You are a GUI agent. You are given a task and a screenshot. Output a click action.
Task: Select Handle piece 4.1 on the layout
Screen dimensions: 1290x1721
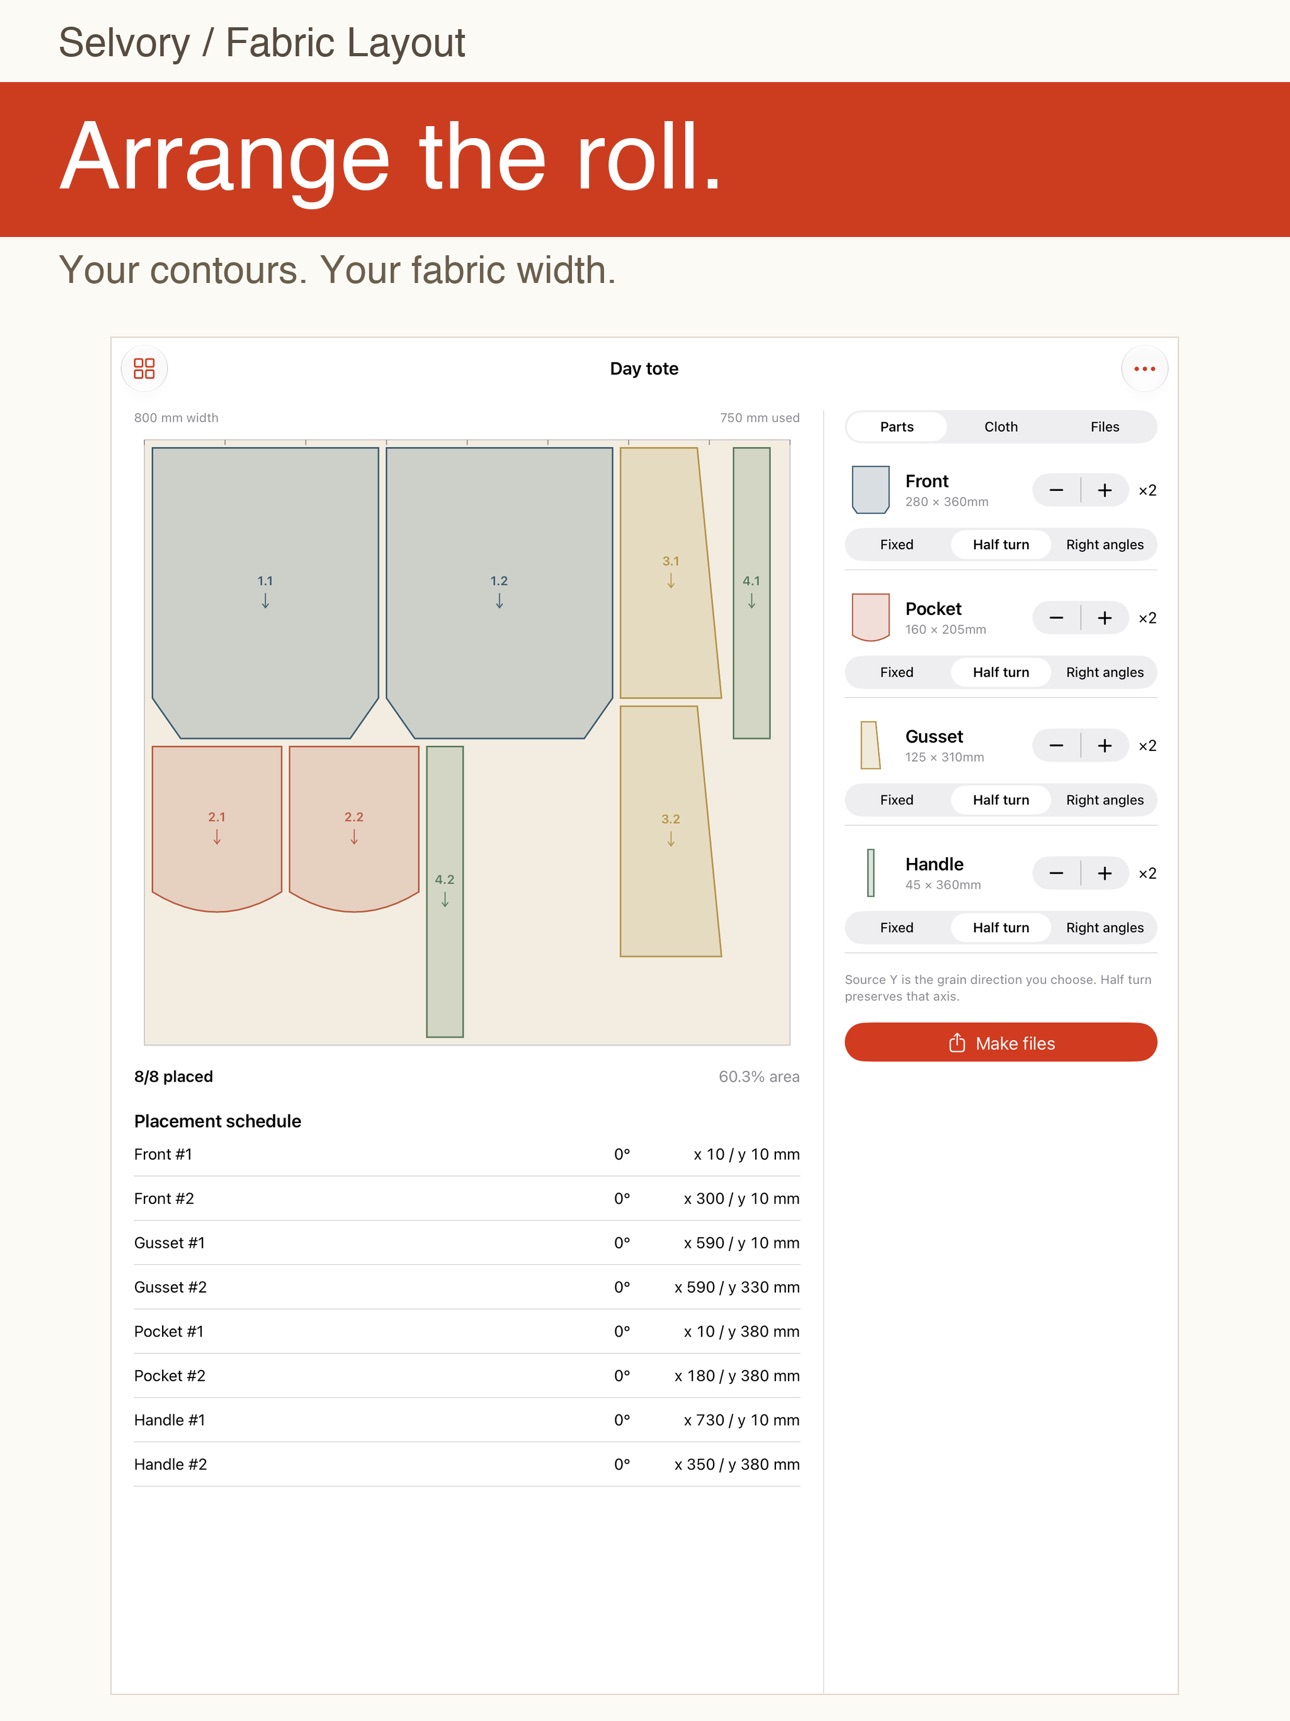[x=751, y=592]
